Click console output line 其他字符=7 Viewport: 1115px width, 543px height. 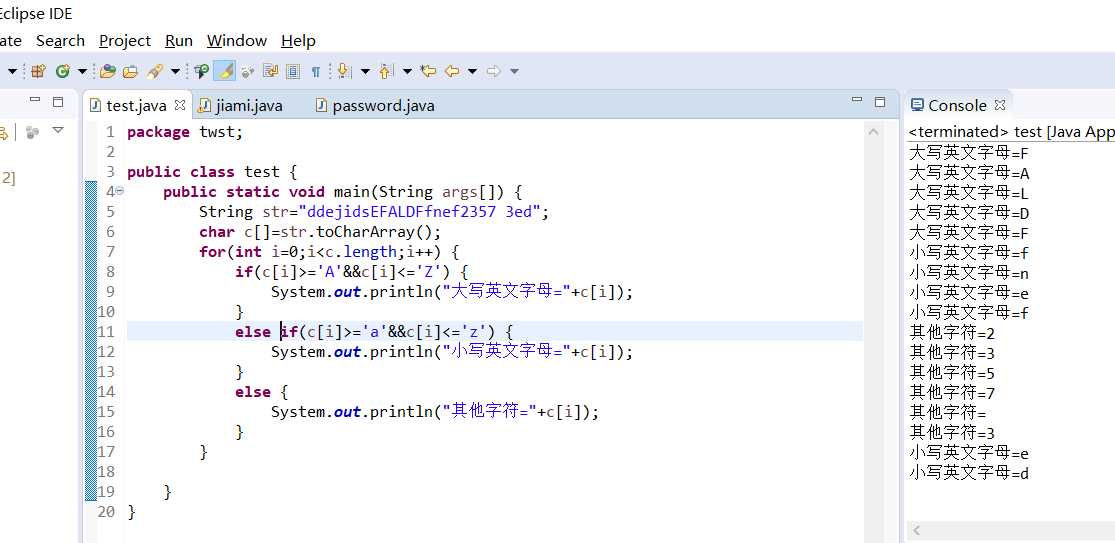952,392
